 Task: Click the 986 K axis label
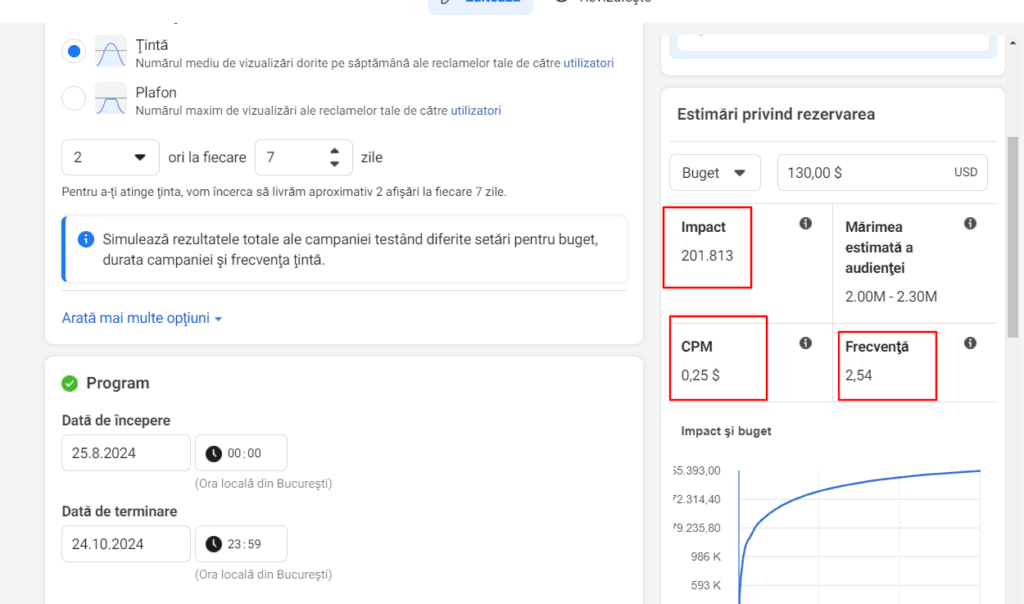click(705, 557)
